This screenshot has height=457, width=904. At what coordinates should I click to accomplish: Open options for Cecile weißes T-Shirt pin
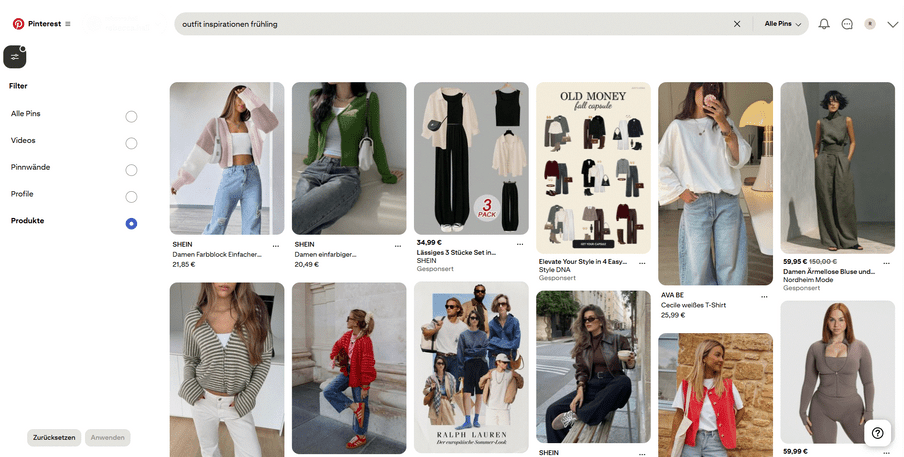tap(764, 297)
